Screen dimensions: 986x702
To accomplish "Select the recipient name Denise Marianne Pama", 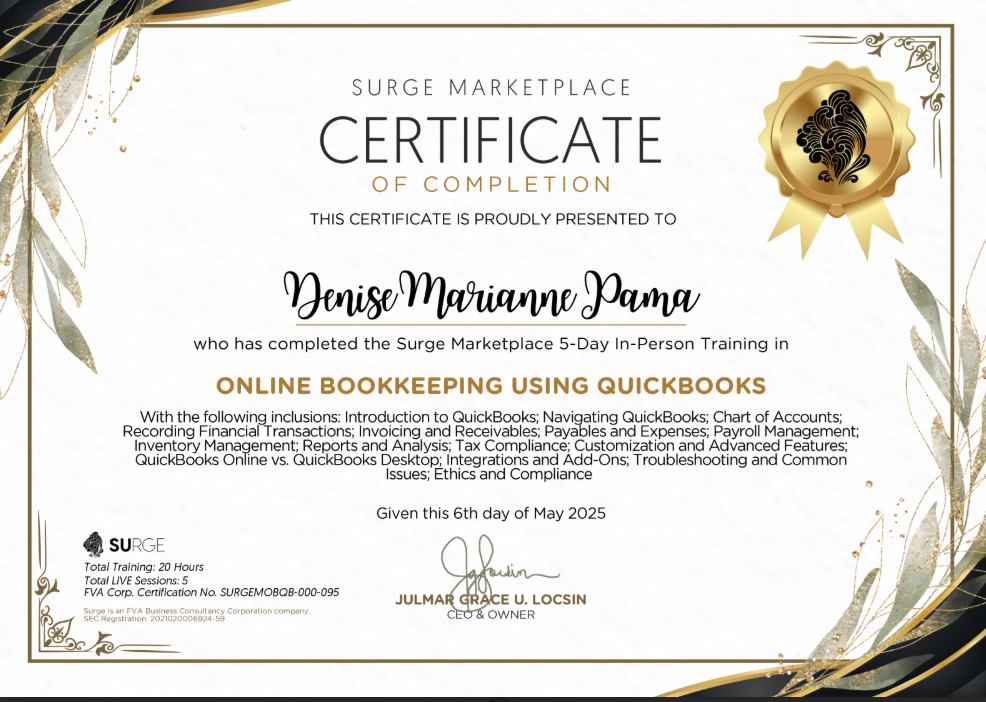I will (491, 294).
